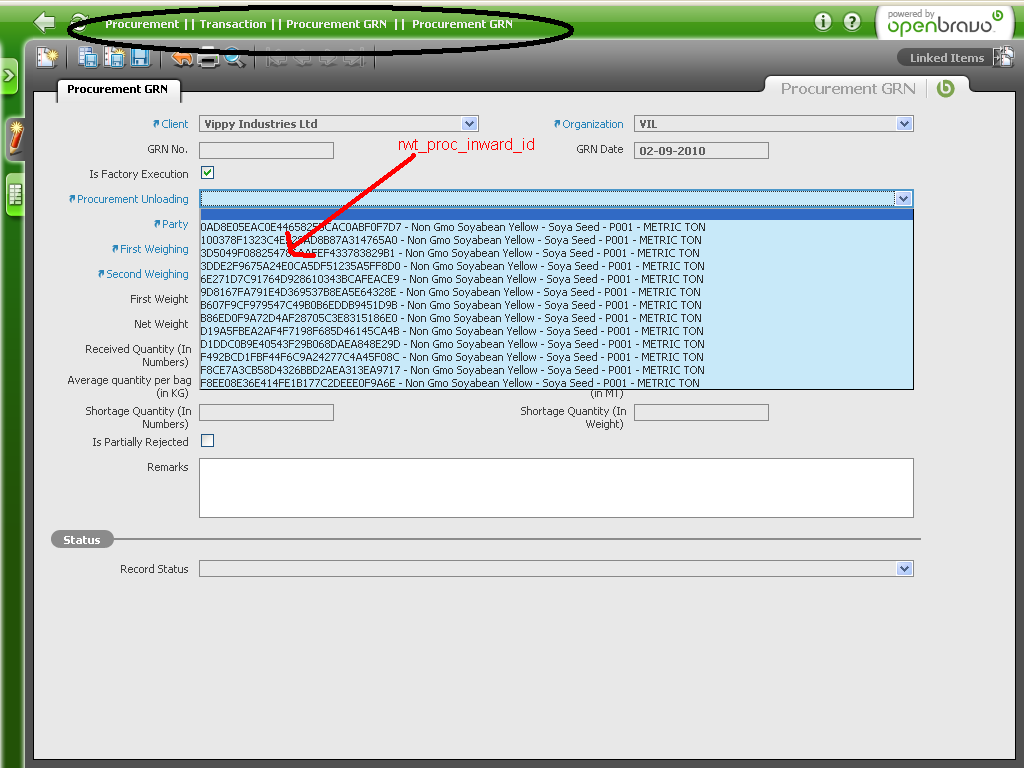This screenshot has height=768, width=1024.
Task: Click the Status section header
Action: point(82,540)
